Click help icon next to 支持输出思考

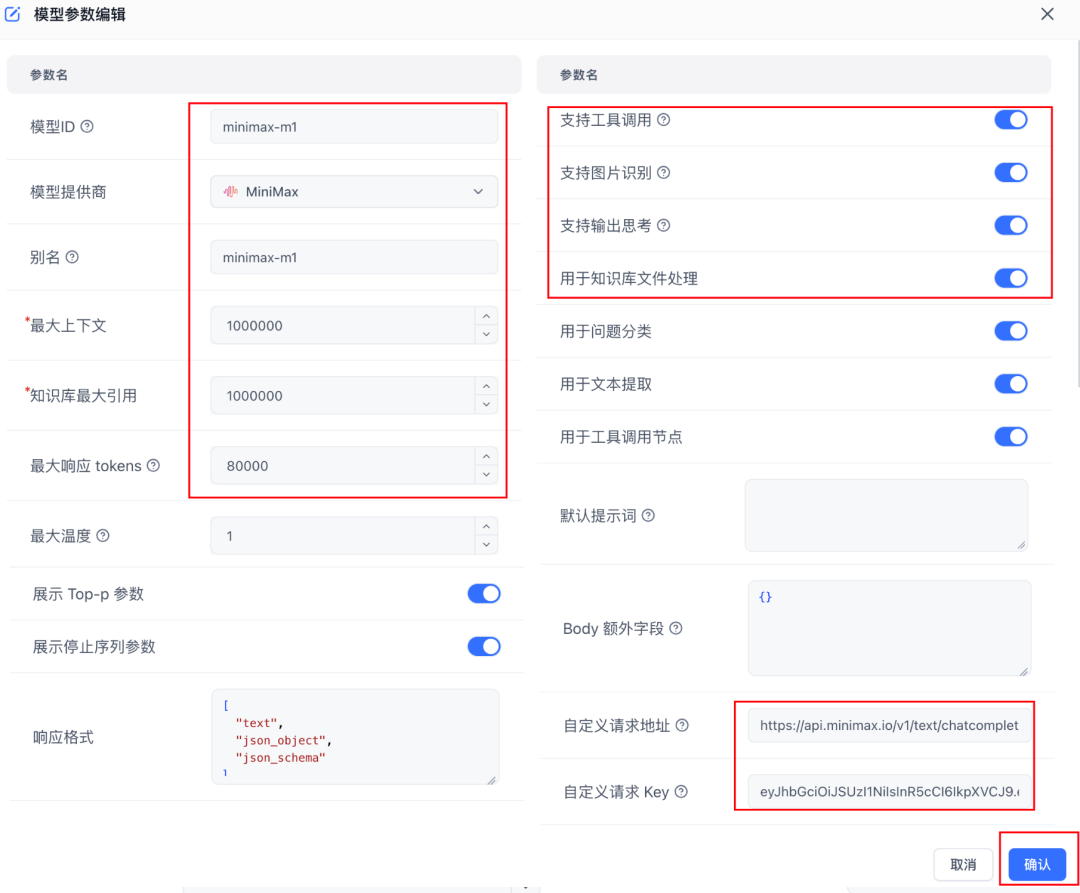663,225
